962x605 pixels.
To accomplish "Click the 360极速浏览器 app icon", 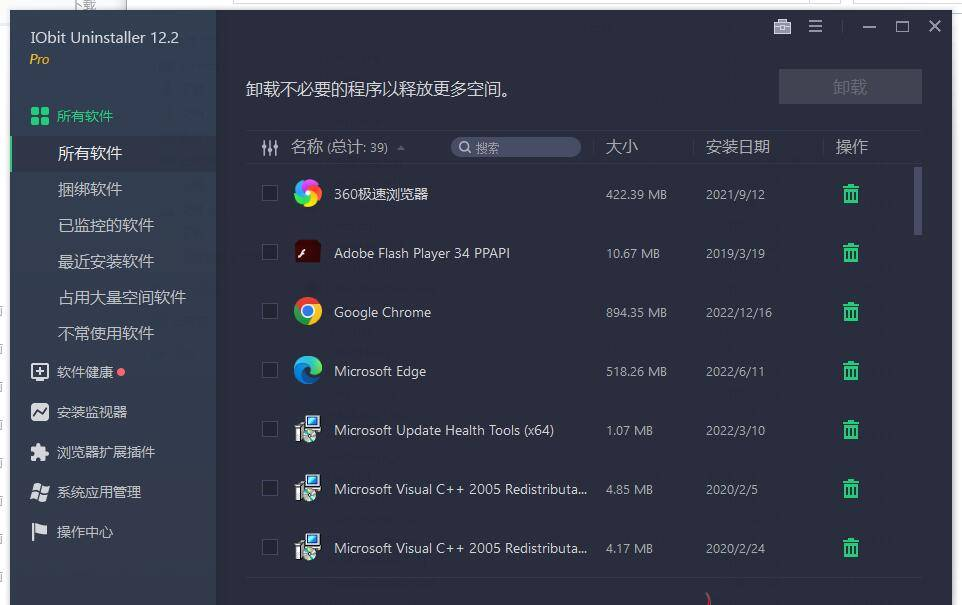I will [307, 193].
